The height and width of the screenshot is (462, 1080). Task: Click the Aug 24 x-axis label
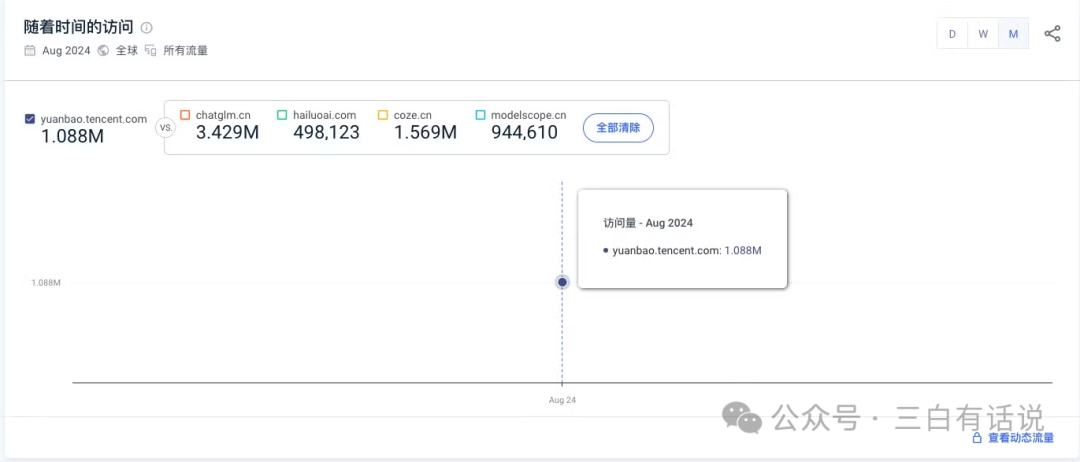point(562,400)
